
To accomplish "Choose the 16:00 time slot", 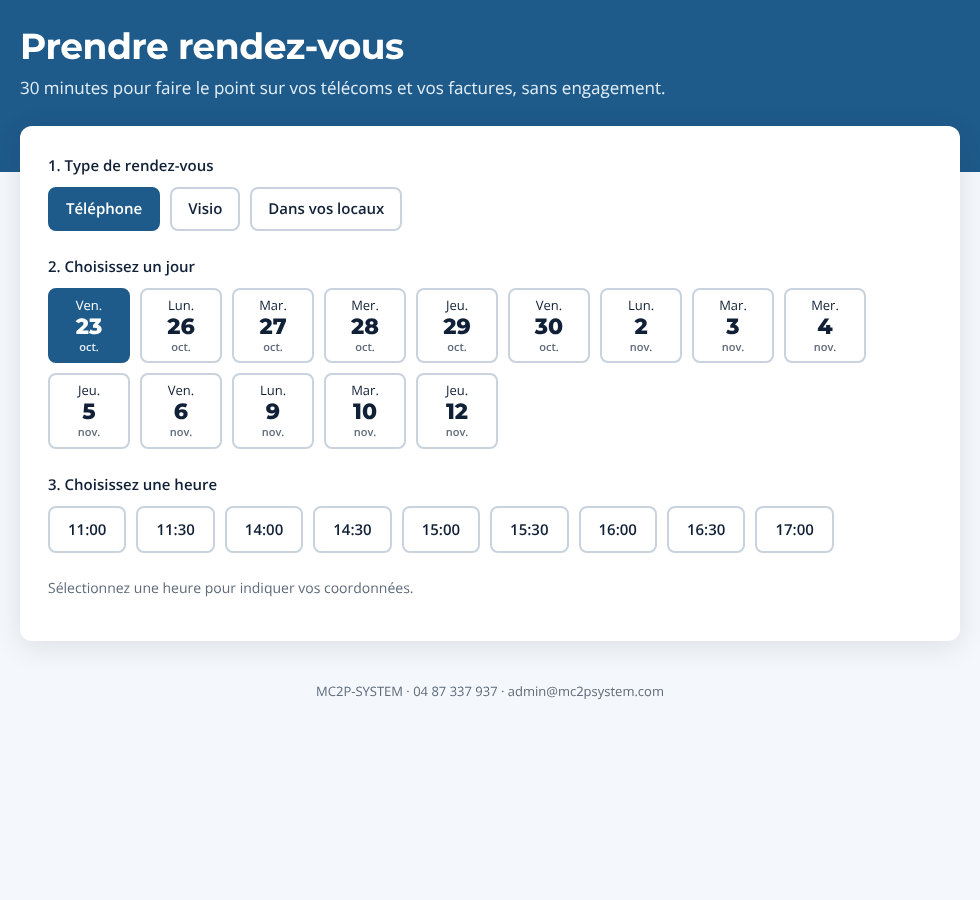I will [618, 529].
